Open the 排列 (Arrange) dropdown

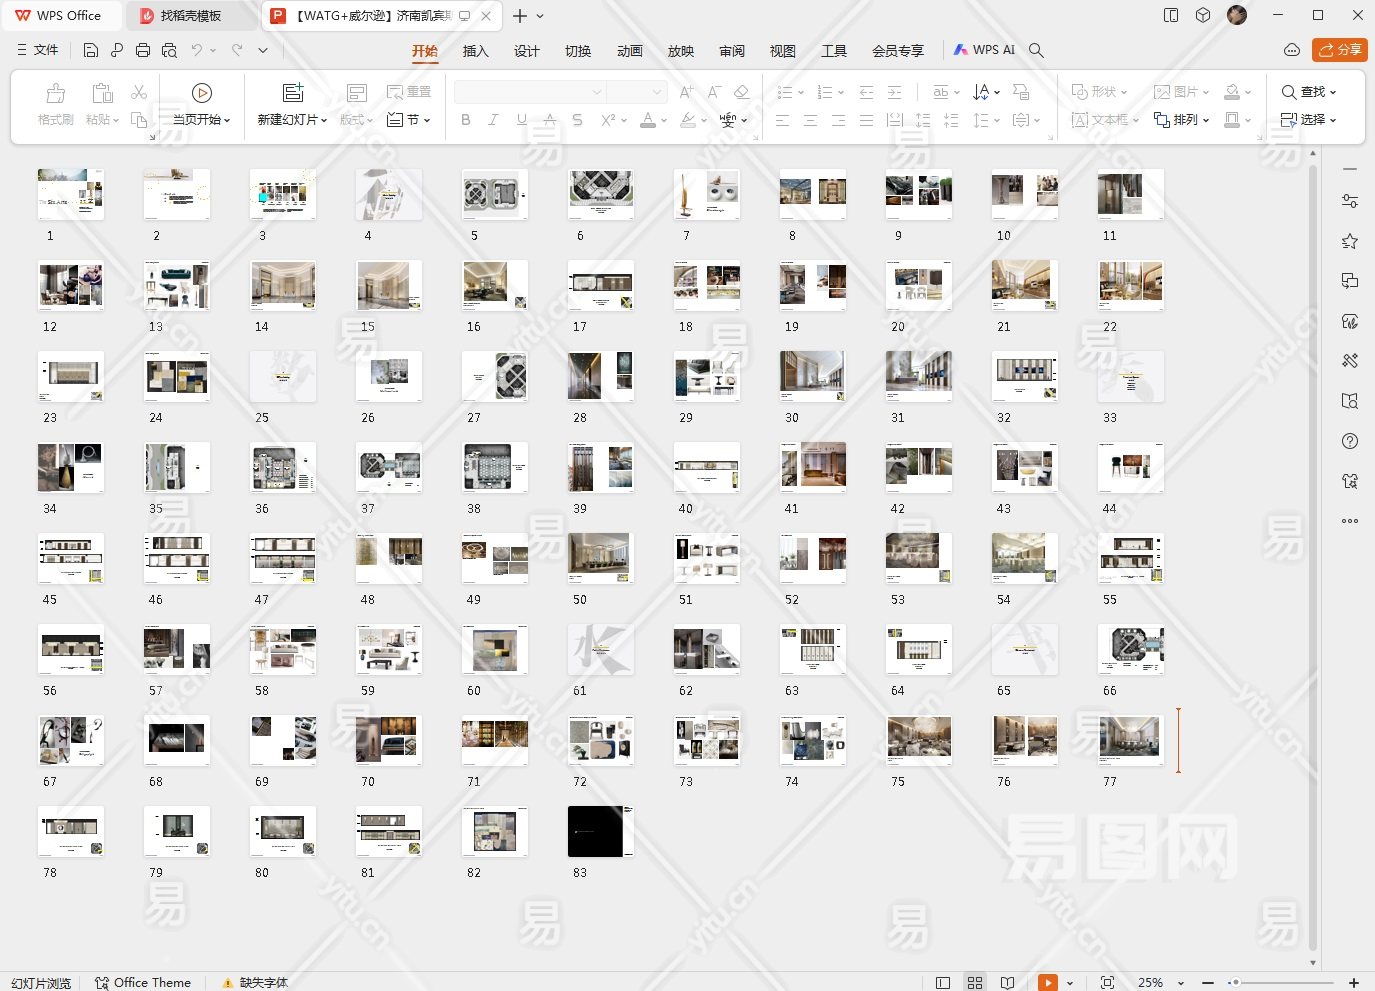pos(1182,120)
